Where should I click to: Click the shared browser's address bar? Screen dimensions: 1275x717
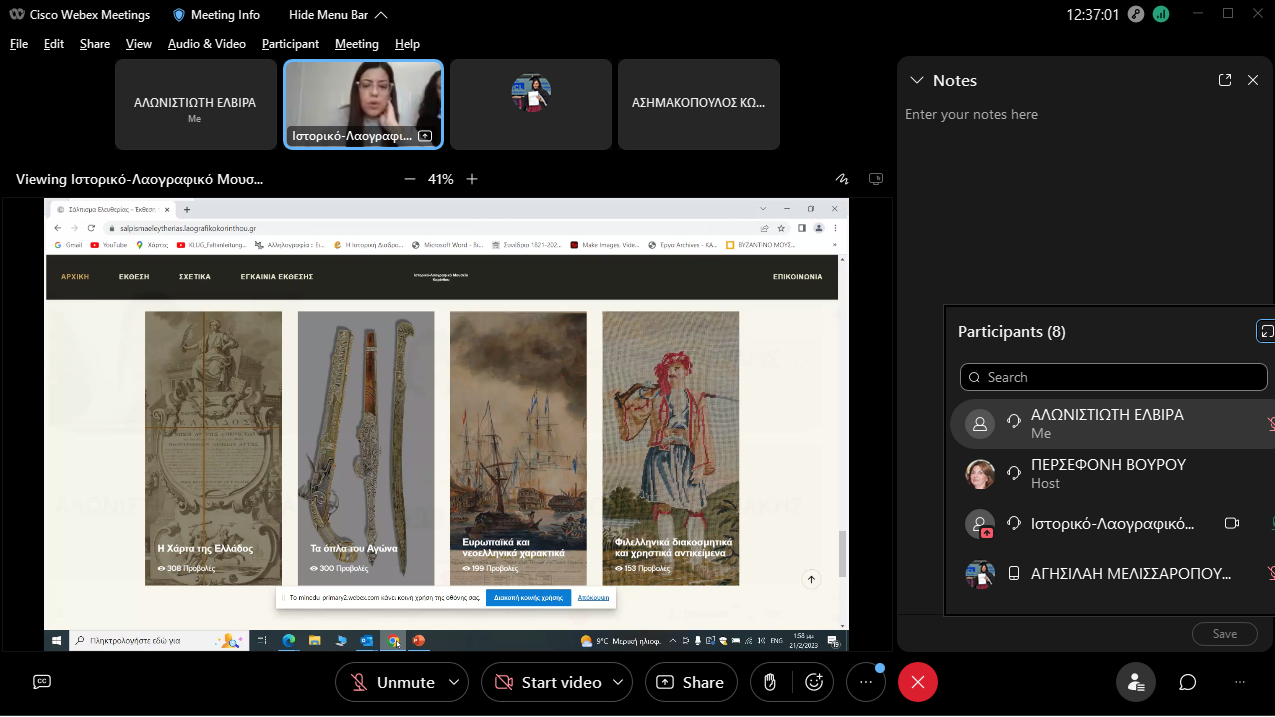click(430, 228)
